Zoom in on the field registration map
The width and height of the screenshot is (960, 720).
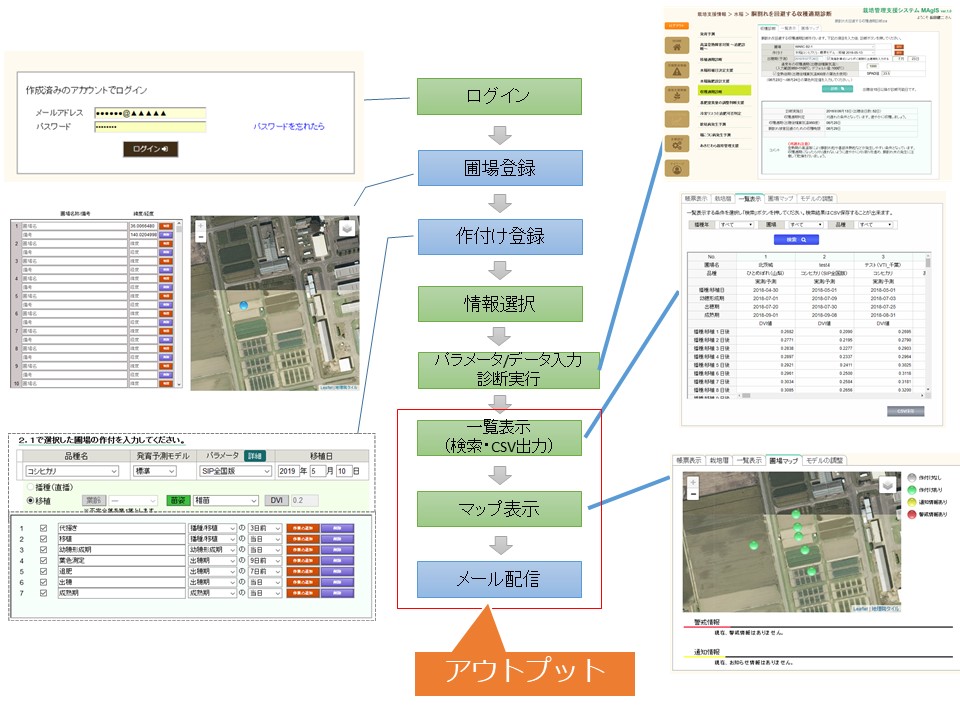point(200,226)
